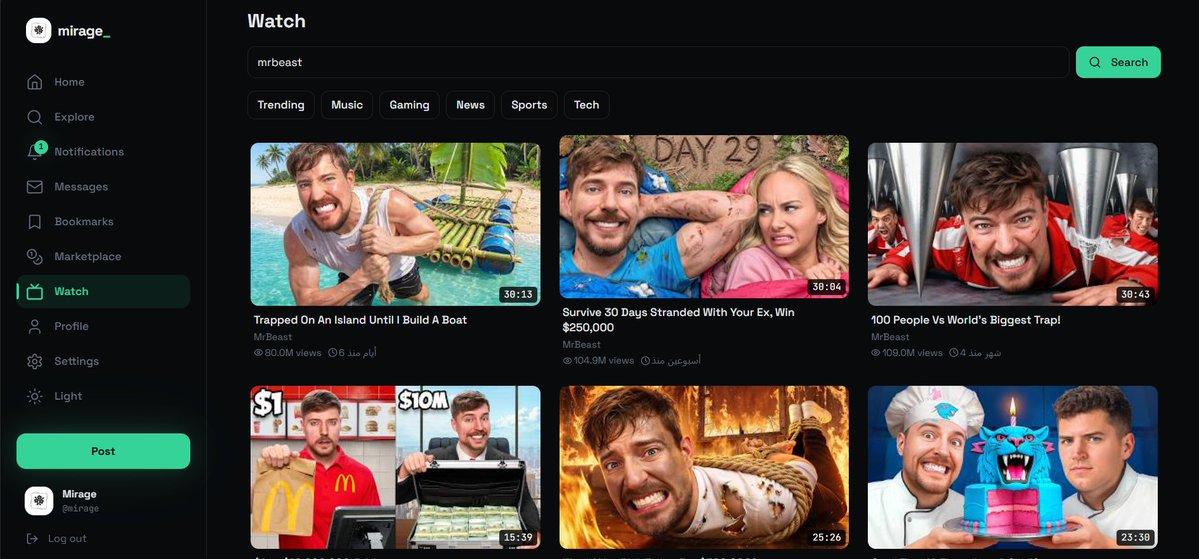Click the 23:30 duration badge
This screenshot has width=1199, height=559.
click(x=1135, y=538)
